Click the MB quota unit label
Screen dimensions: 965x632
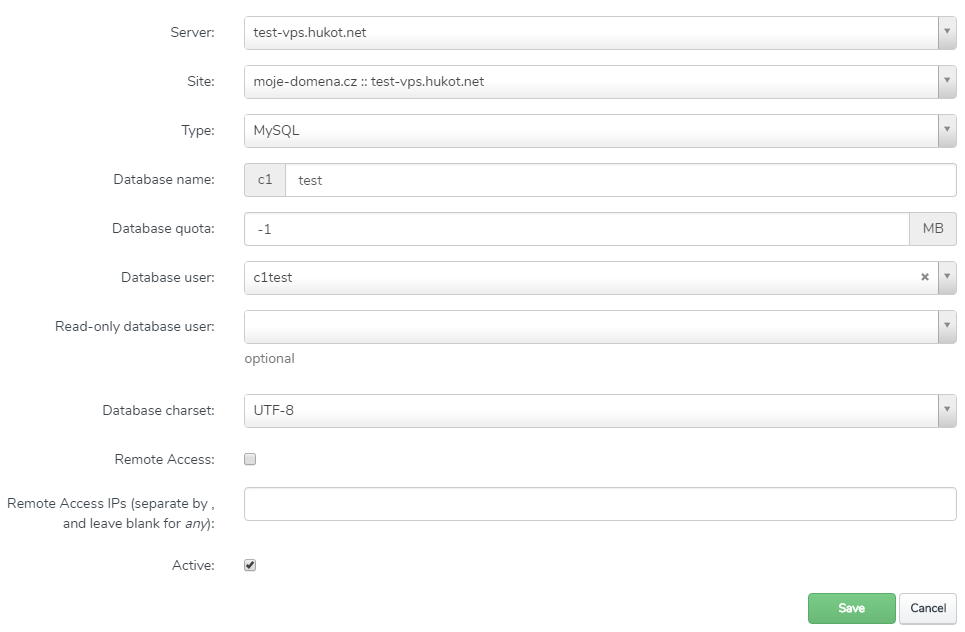tap(933, 229)
